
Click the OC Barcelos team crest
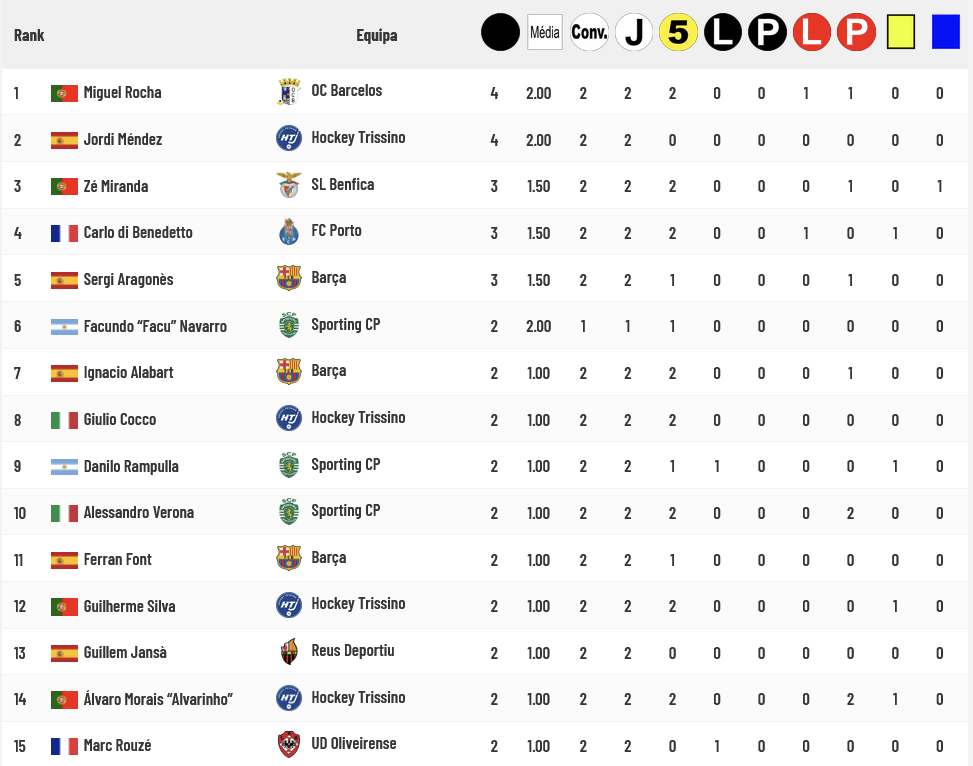pos(288,92)
